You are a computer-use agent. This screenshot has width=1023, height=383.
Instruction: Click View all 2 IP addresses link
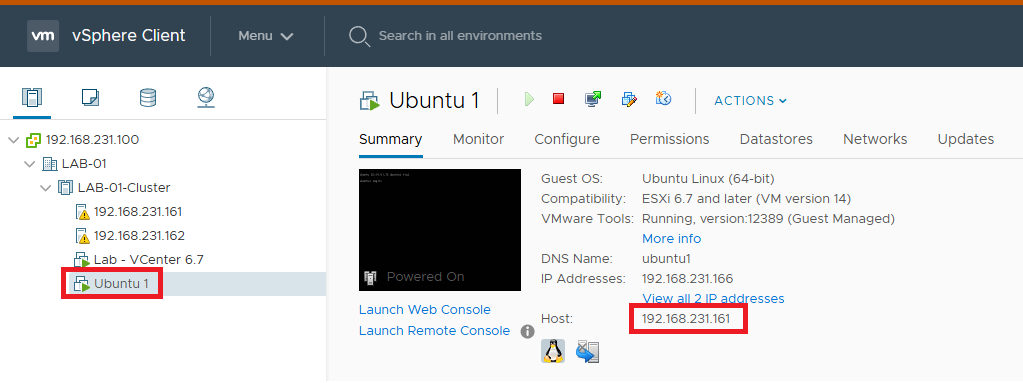pyautogui.click(x=713, y=299)
